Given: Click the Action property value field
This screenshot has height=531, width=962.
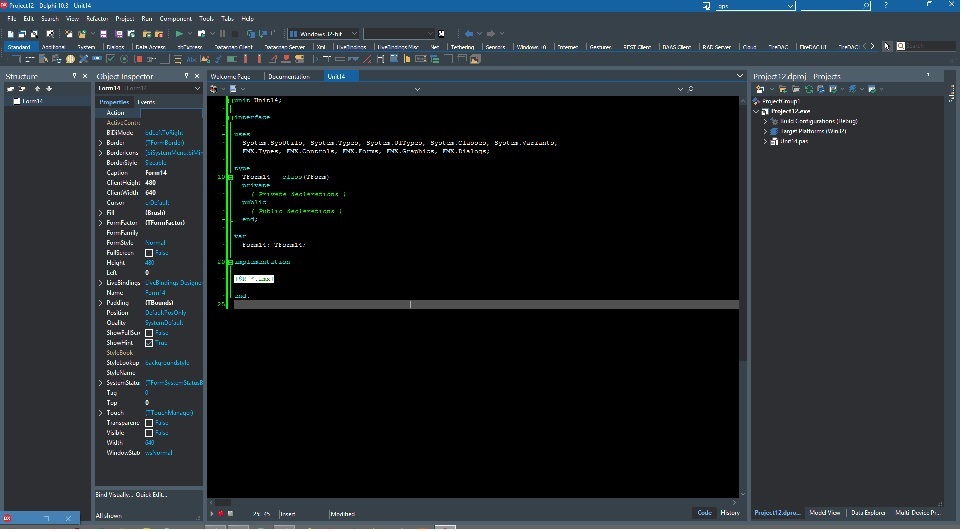Looking at the screenshot, I should tap(171, 113).
